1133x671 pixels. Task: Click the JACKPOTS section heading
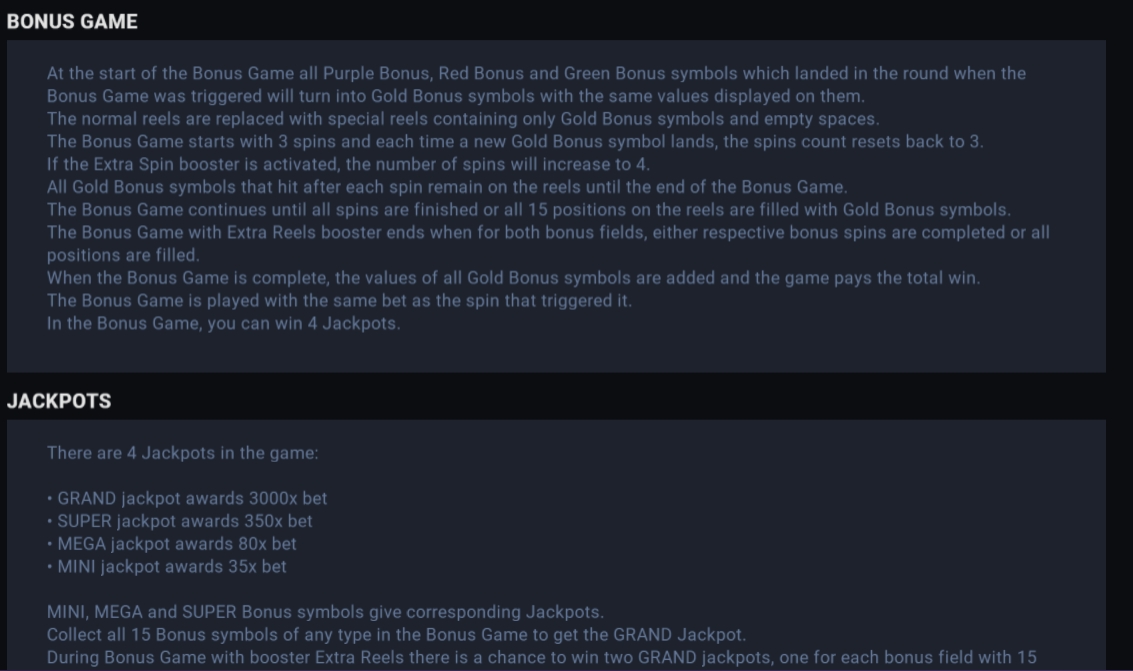pyautogui.click(x=59, y=402)
